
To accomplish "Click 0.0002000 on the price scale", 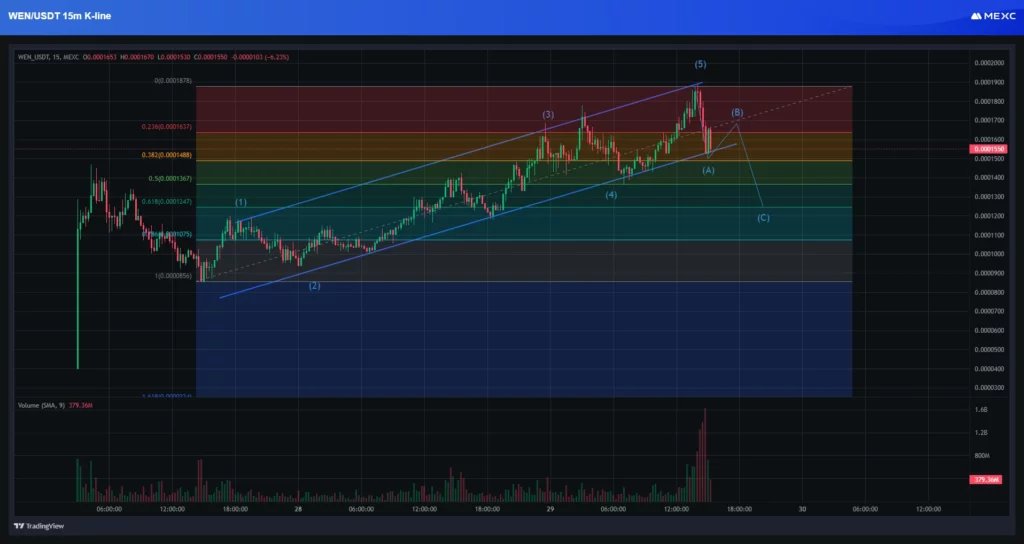I will 989,63.
